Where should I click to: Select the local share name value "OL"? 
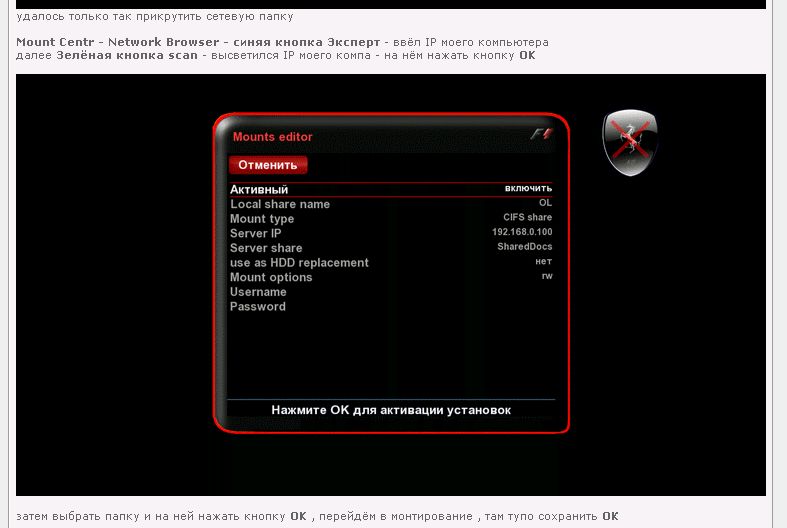545,203
